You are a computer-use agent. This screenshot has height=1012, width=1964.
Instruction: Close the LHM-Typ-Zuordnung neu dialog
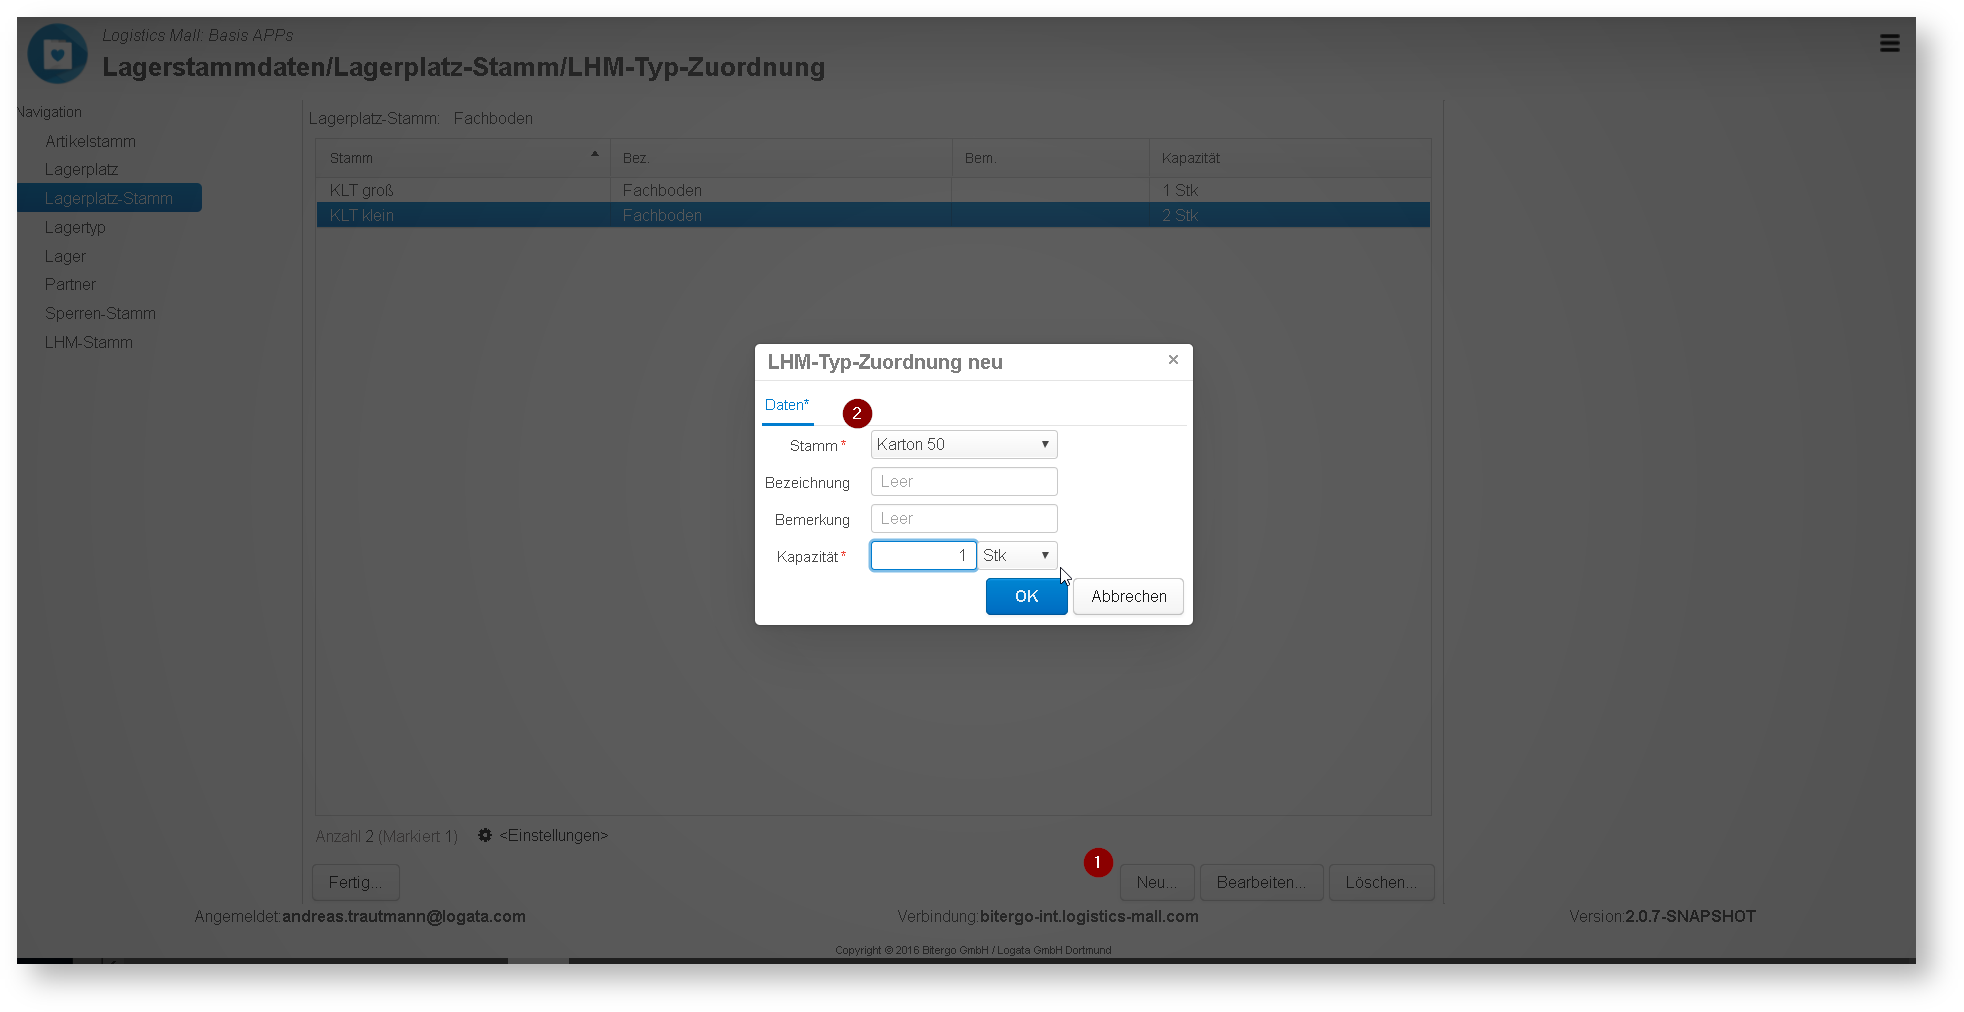pyautogui.click(x=1173, y=360)
